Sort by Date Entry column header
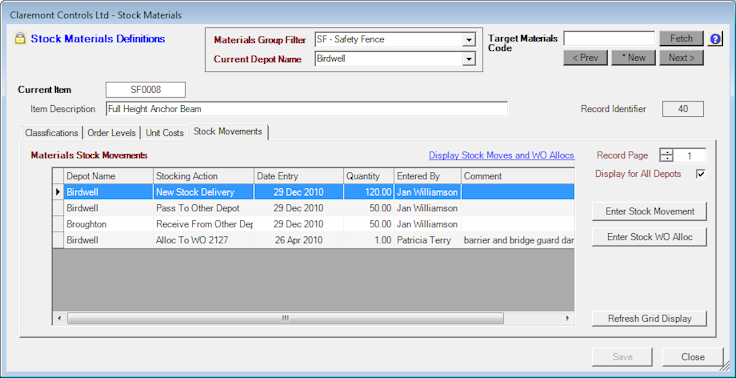This screenshot has width=736, height=378. point(299,176)
